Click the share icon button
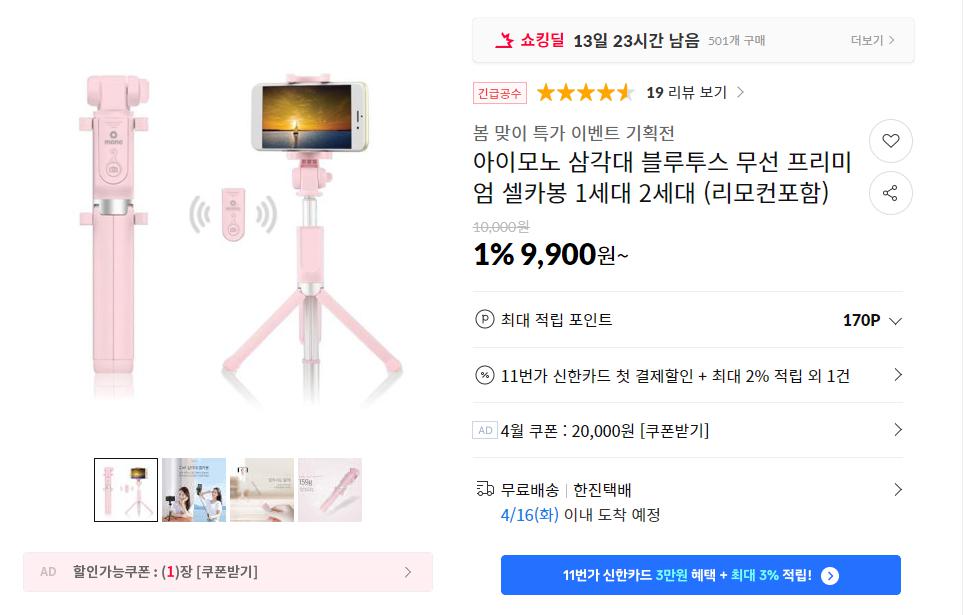This screenshot has width=963, height=615. point(890,194)
